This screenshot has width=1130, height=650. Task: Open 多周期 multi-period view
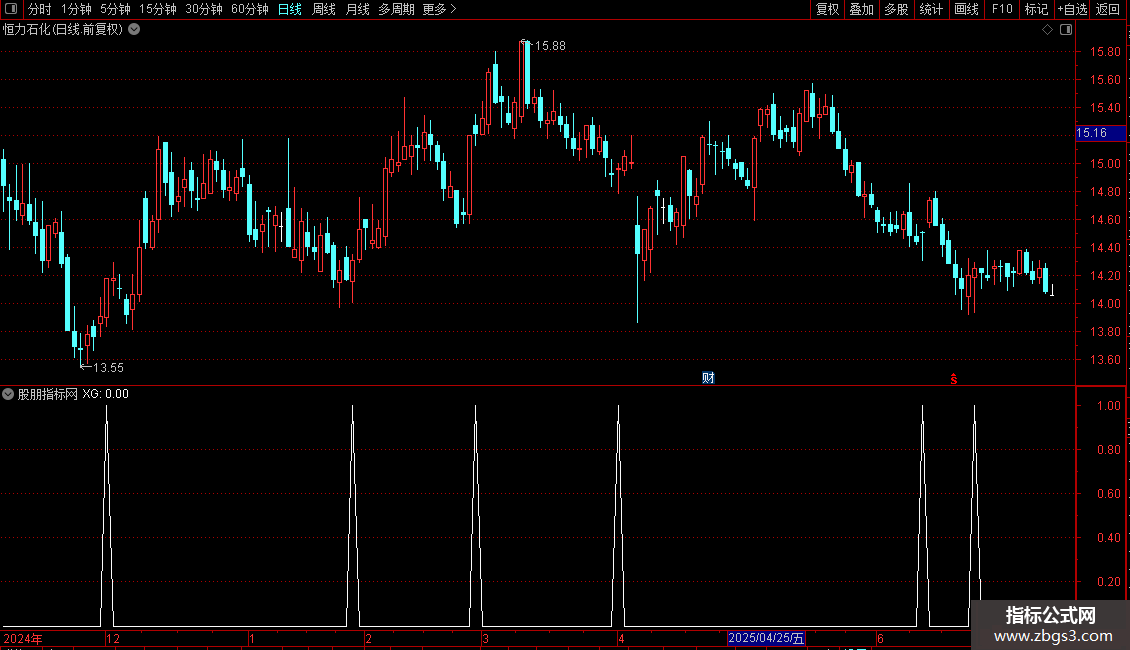pos(396,9)
